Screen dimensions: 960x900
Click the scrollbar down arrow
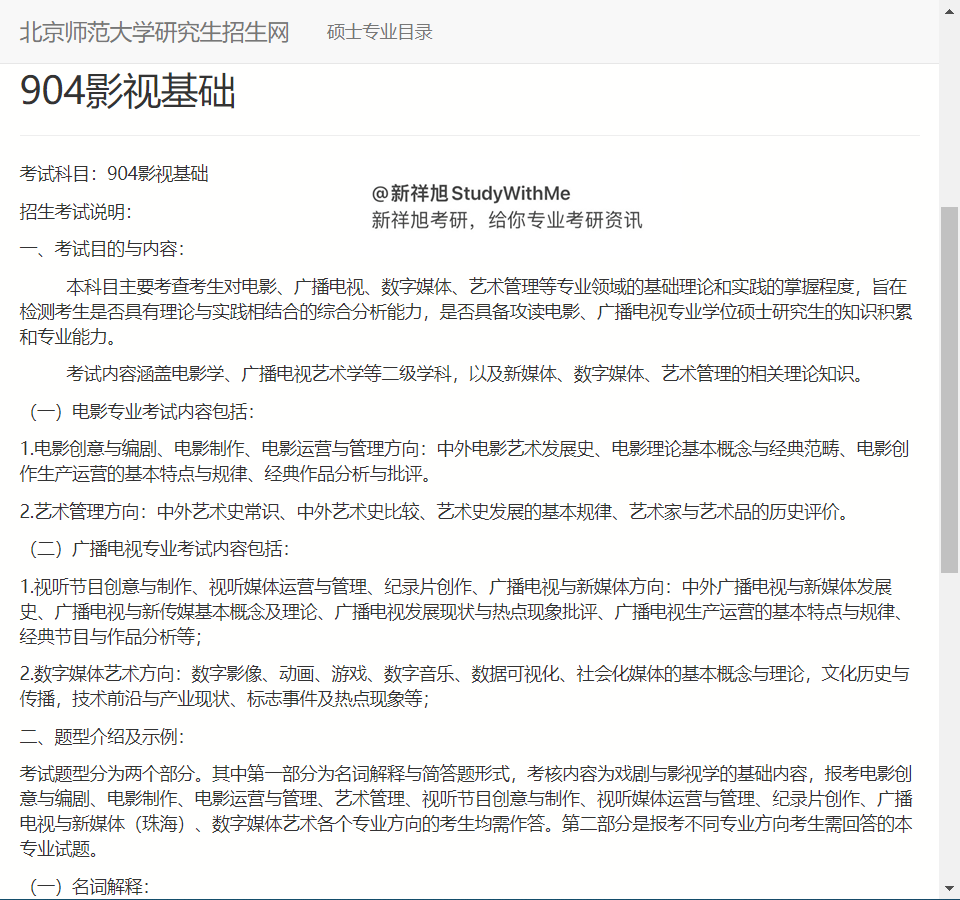click(949, 887)
